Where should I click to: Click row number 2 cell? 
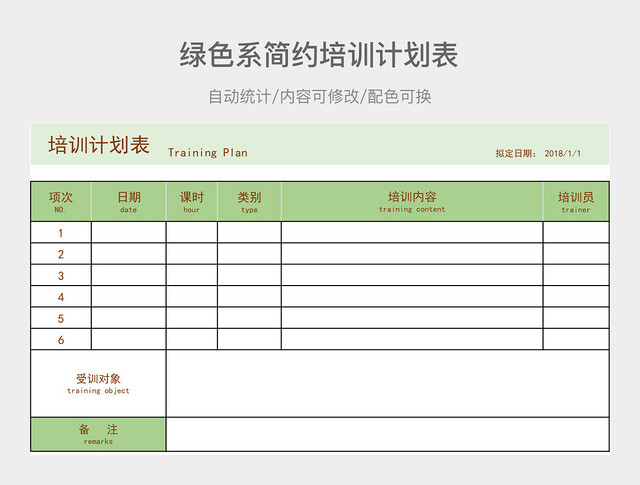point(61,254)
